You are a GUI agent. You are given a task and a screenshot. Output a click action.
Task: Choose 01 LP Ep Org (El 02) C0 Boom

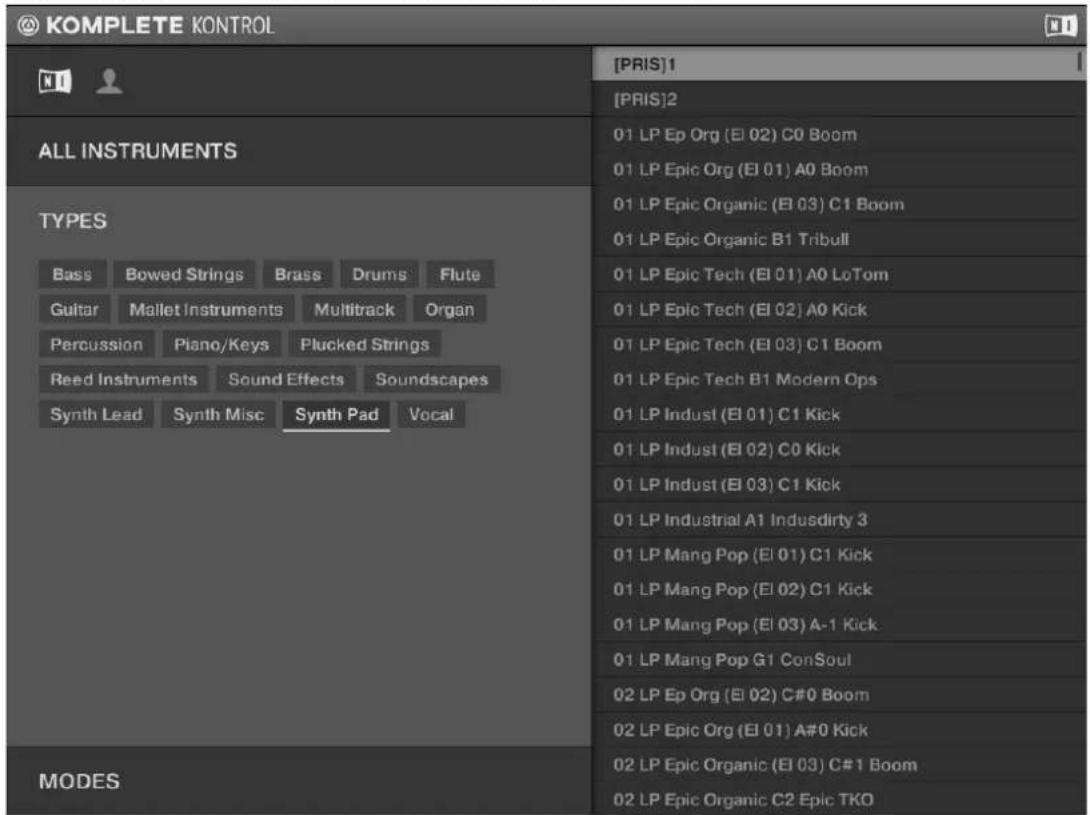pos(839,134)
